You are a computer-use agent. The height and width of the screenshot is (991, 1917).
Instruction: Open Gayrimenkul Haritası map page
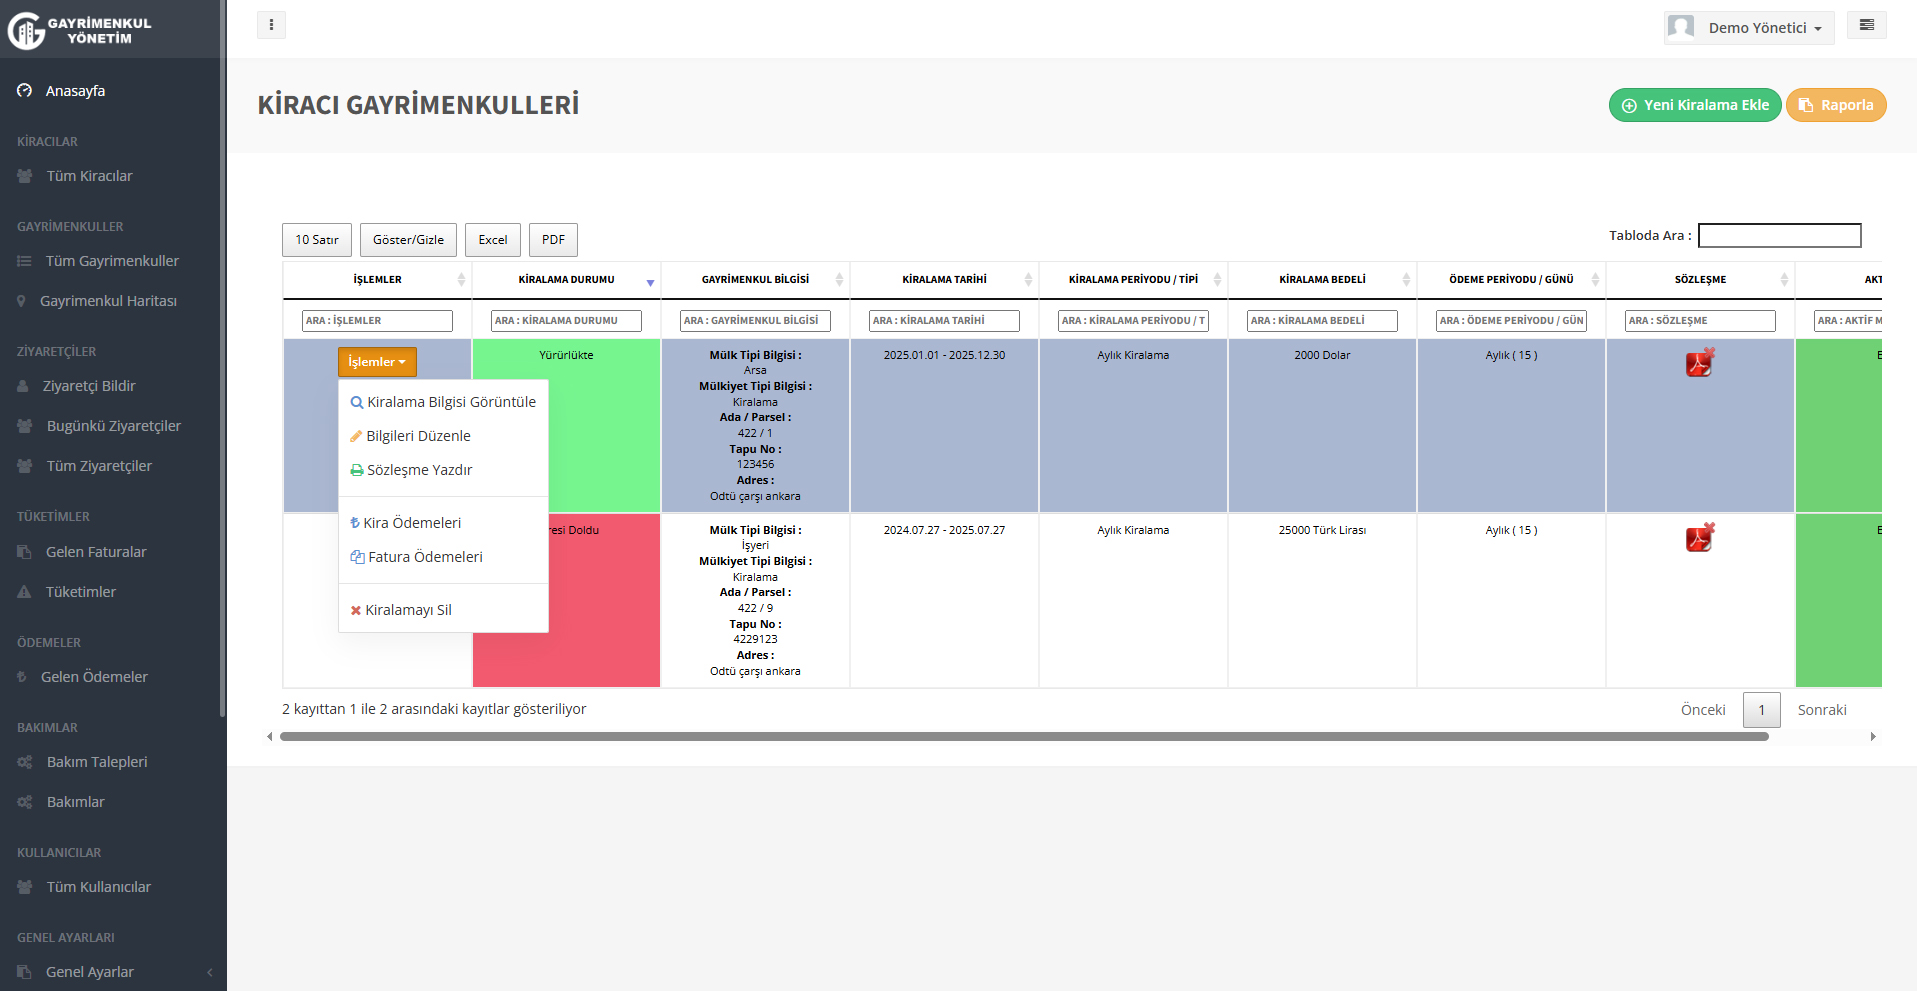(108, 301)
